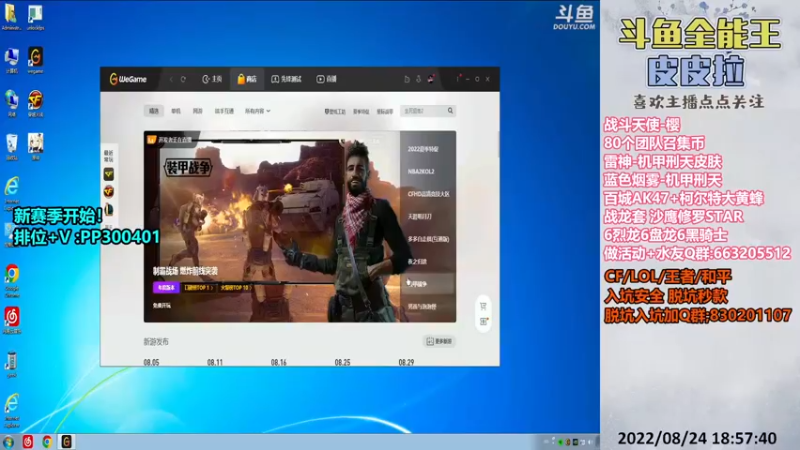The height and width of the screenshot is (450, 800).
Task: Open NetEase Music from the taskbar
Action: click(x=28, y=442)
